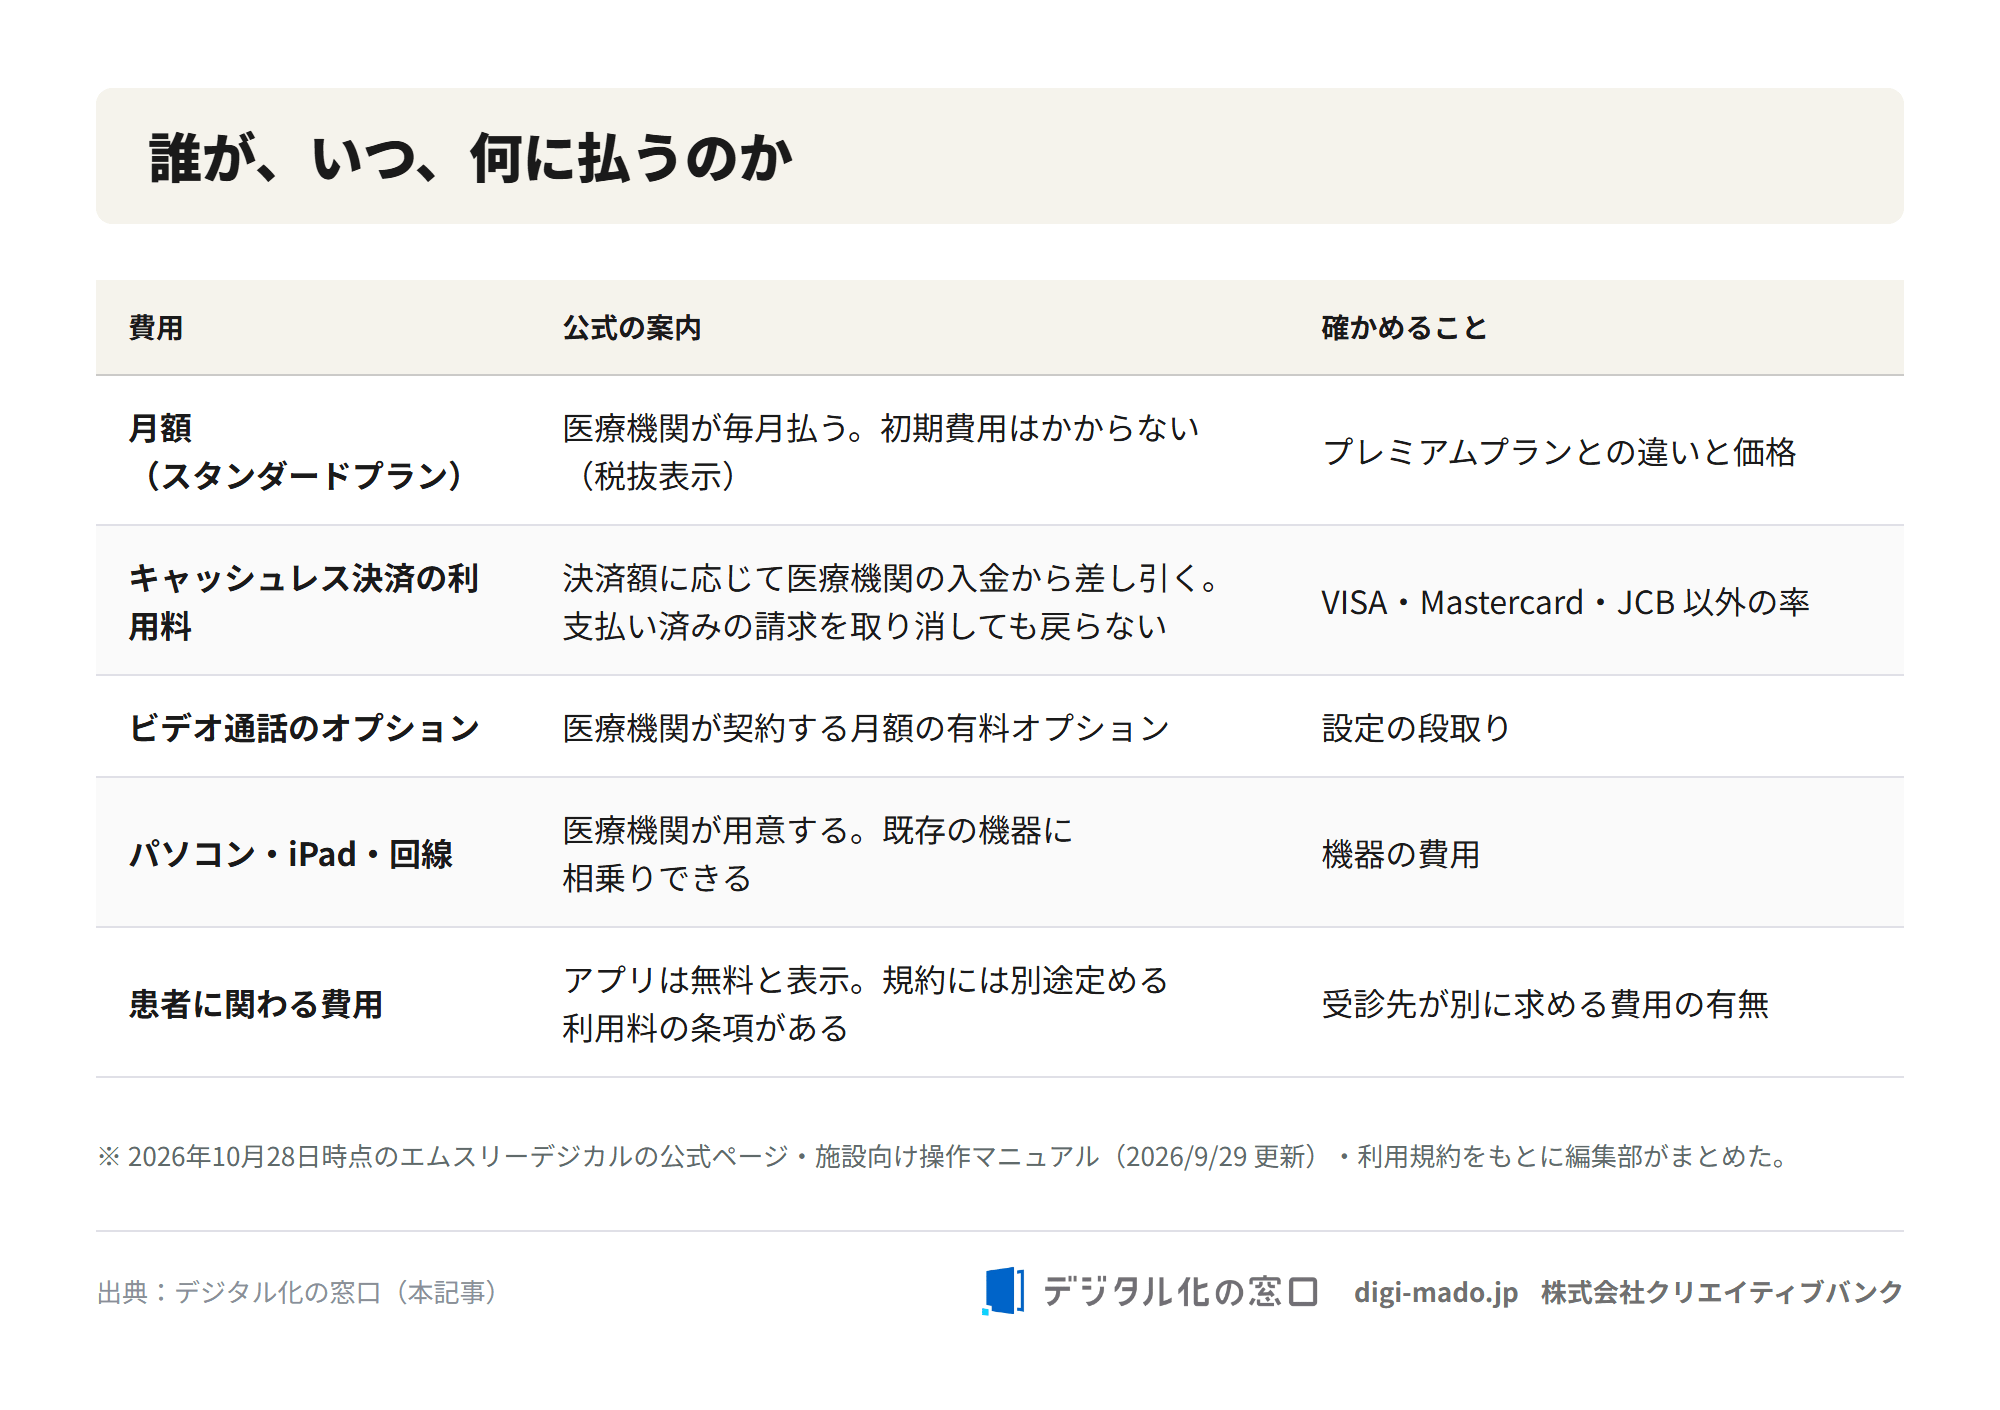Click the cell プレミアムプランとの違いと価格
2000x1410 pixels.
click(1559, 452)
